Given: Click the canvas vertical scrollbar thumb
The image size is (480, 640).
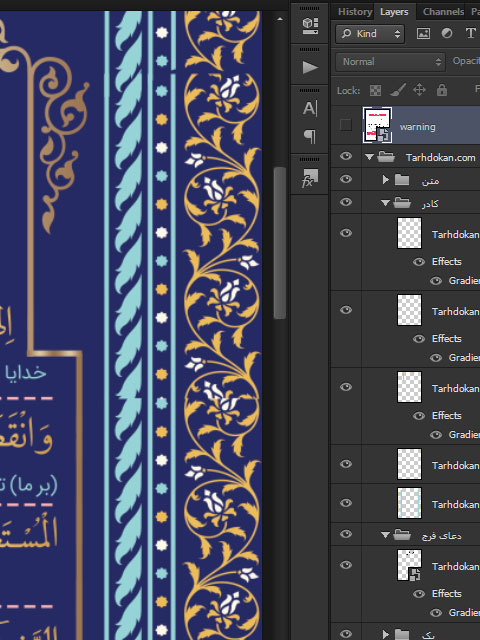Looking at the screenshot, I should pyautogui.click(x=280, y=243).
